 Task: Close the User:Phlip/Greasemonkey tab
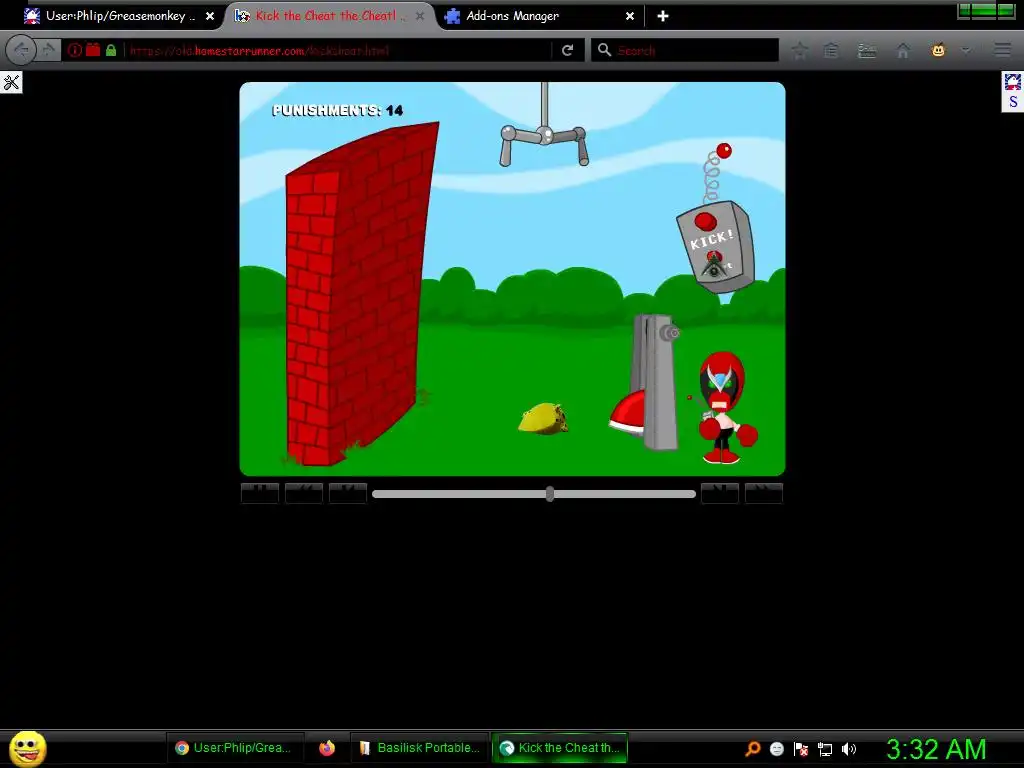tap(210, 16)
